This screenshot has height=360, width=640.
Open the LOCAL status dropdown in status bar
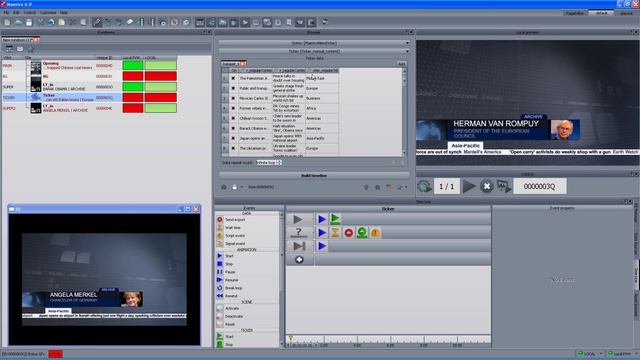(601, 354)
